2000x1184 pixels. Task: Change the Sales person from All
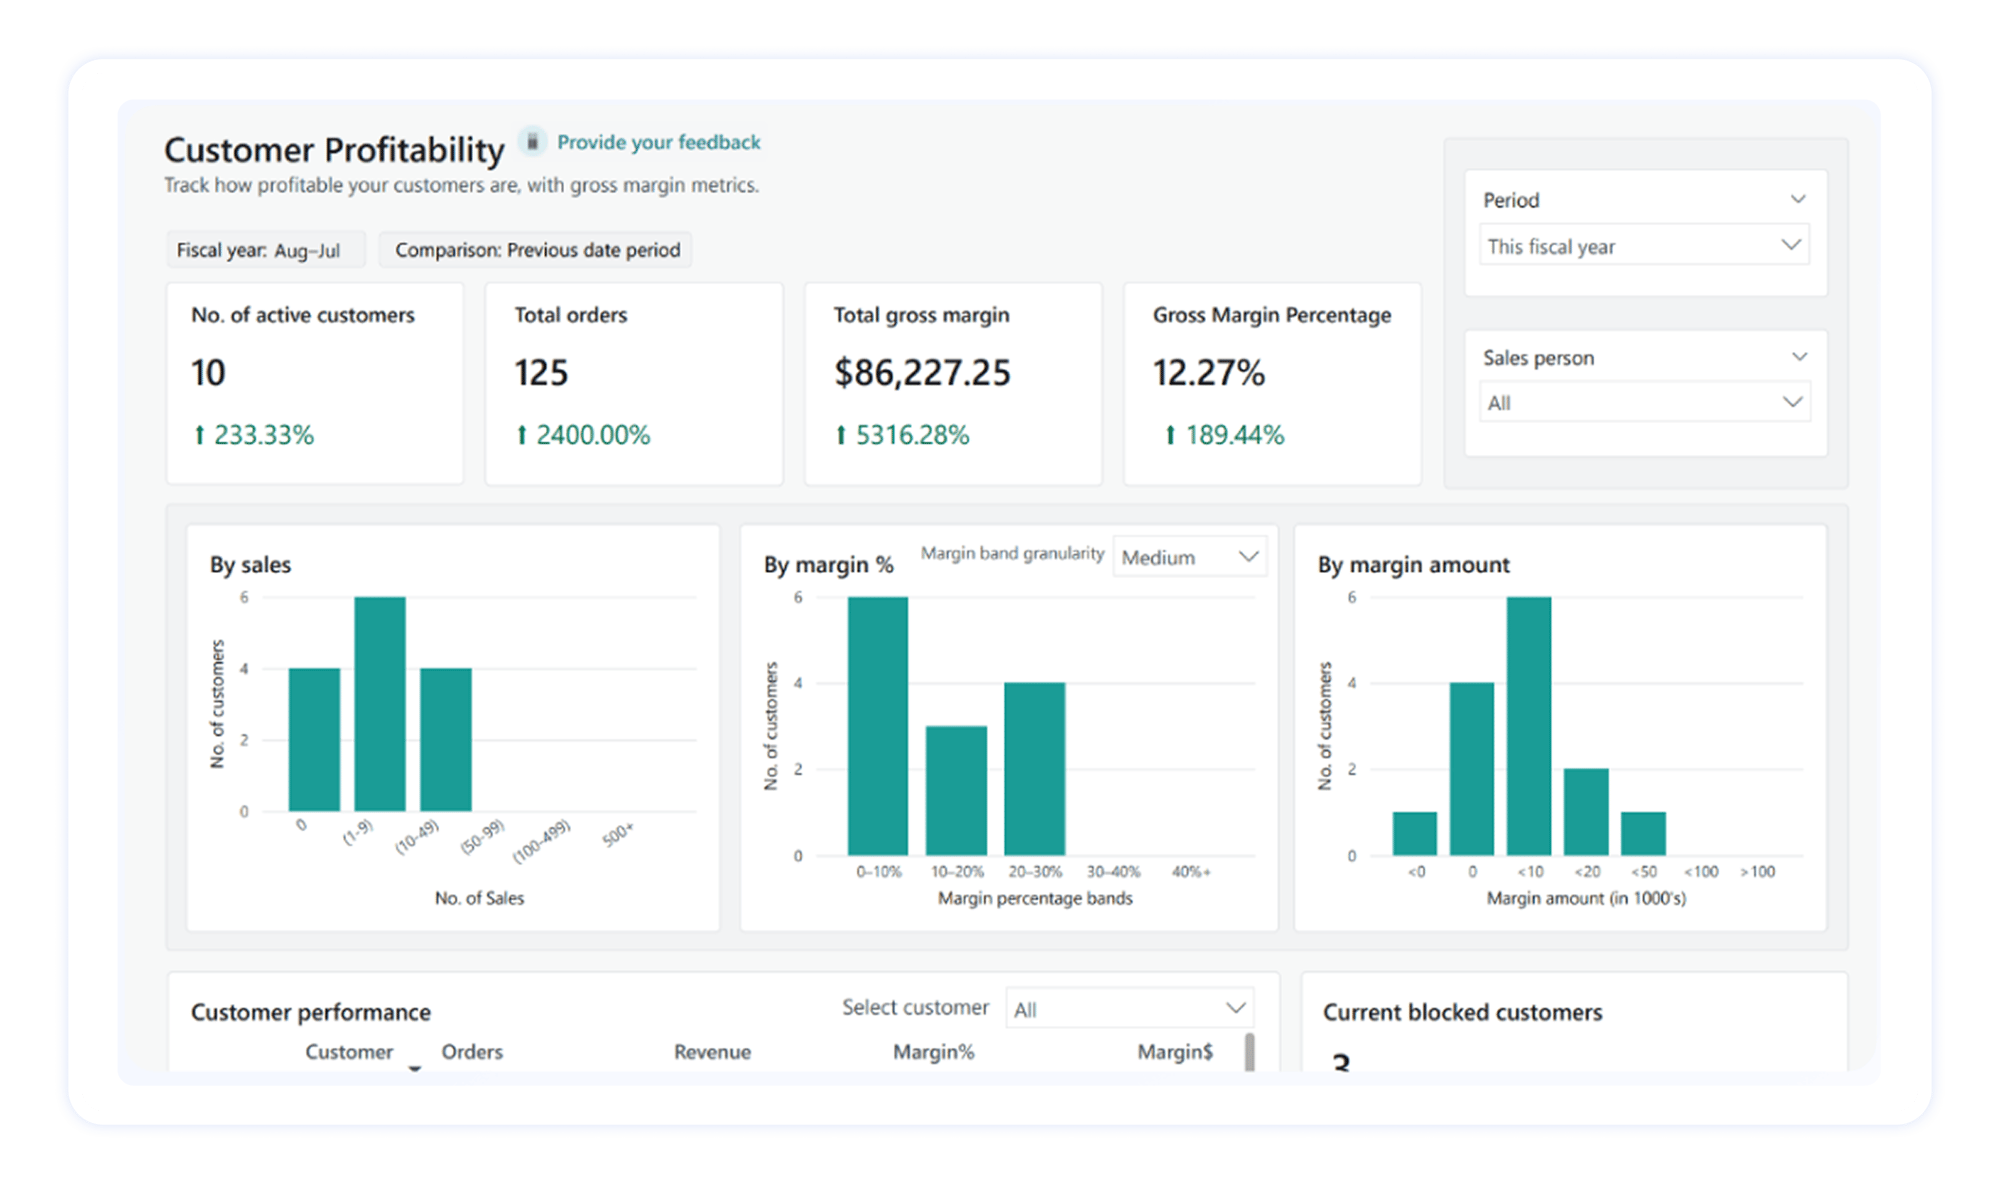coord(1644,402)
